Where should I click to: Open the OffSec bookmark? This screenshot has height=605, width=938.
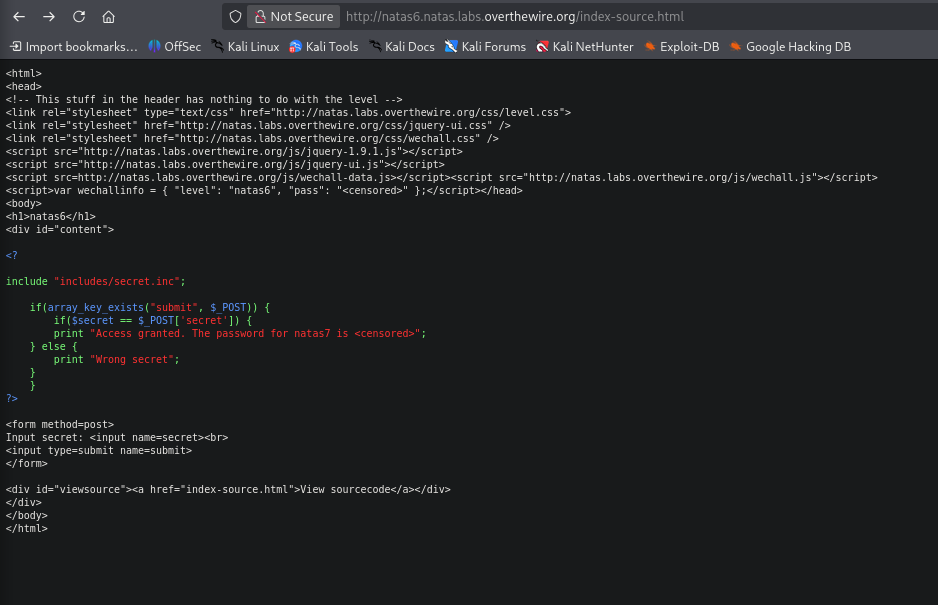[x=175, y=47]
